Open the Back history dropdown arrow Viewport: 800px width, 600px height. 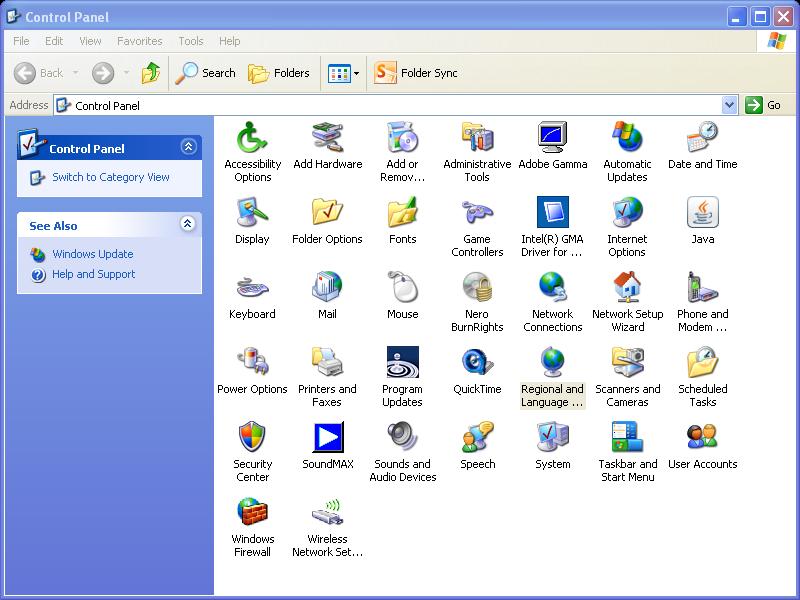(x=76, y=73)
